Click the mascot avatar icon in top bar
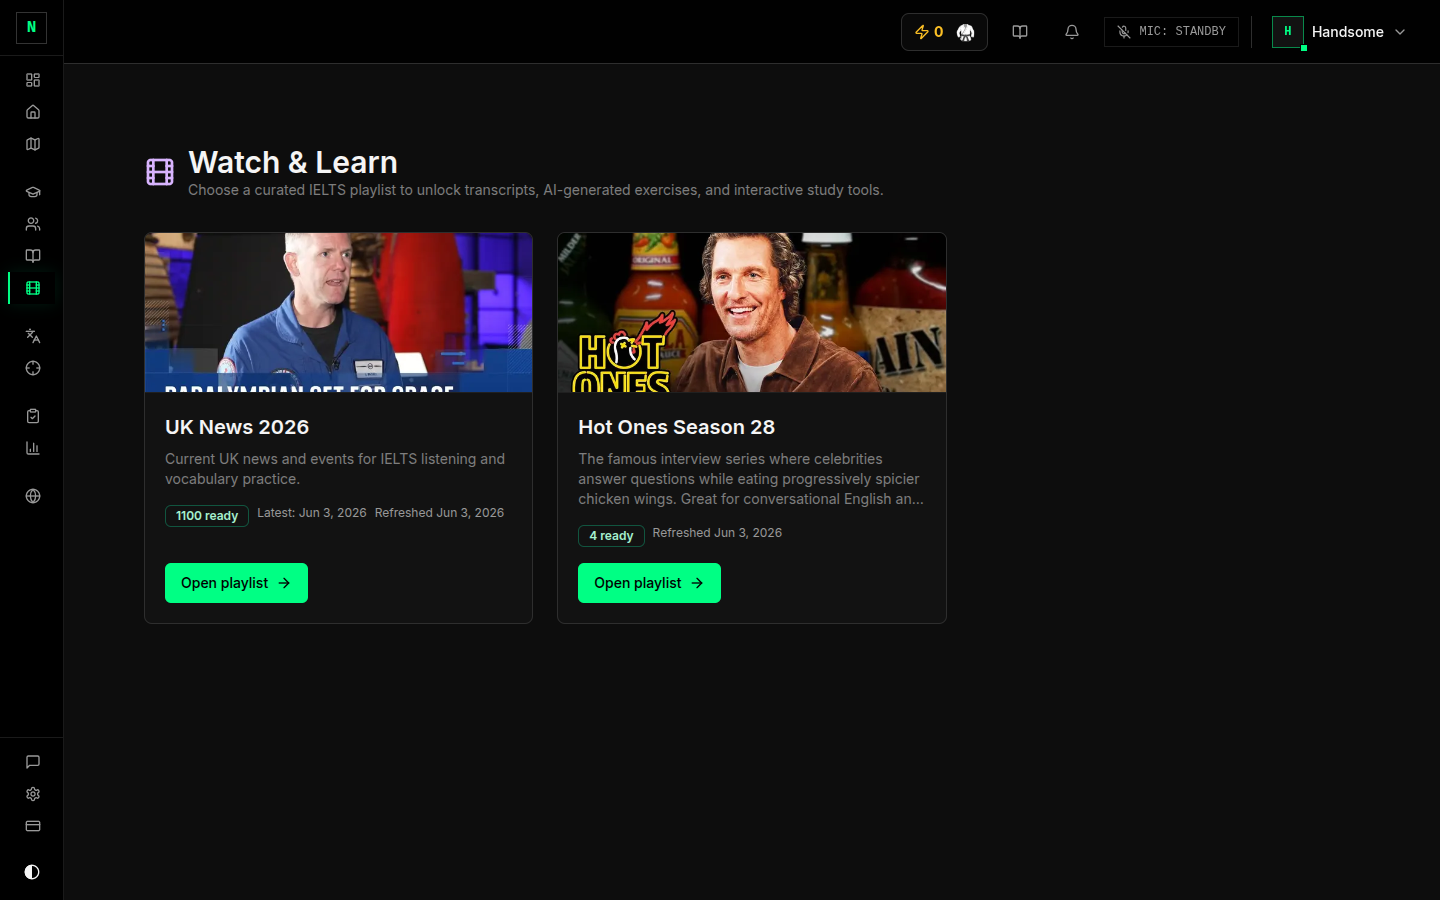Image resolution: width=1440 pixels, height=900 pixels. pyautogui.click(x=965, y=32)
